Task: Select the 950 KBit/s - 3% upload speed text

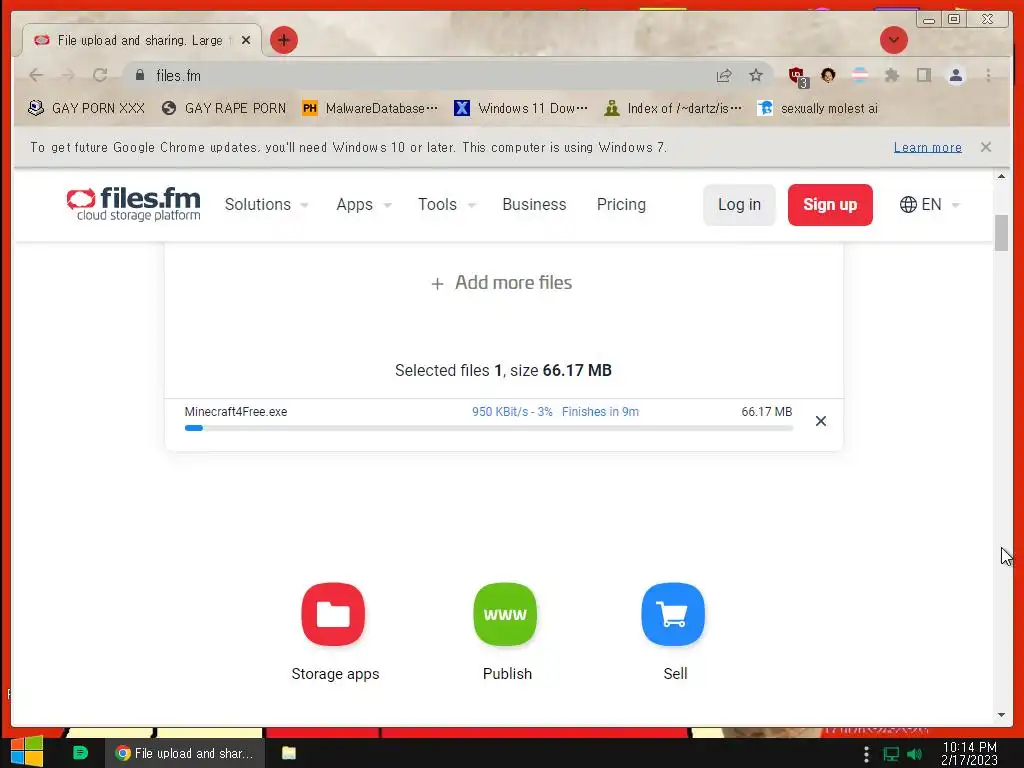Action: [512, 411]
